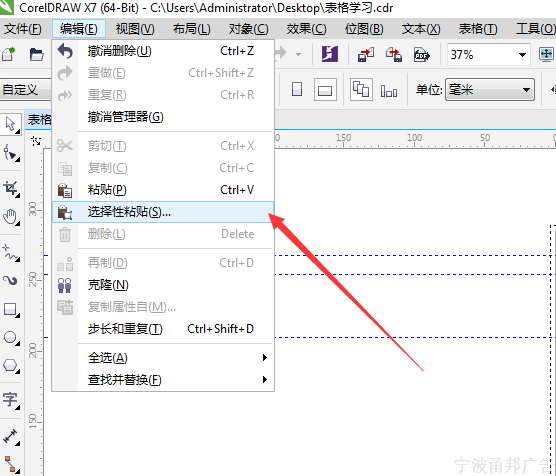
Task: Open the 毫米 units dropdown
Action: tap(490, 90)
